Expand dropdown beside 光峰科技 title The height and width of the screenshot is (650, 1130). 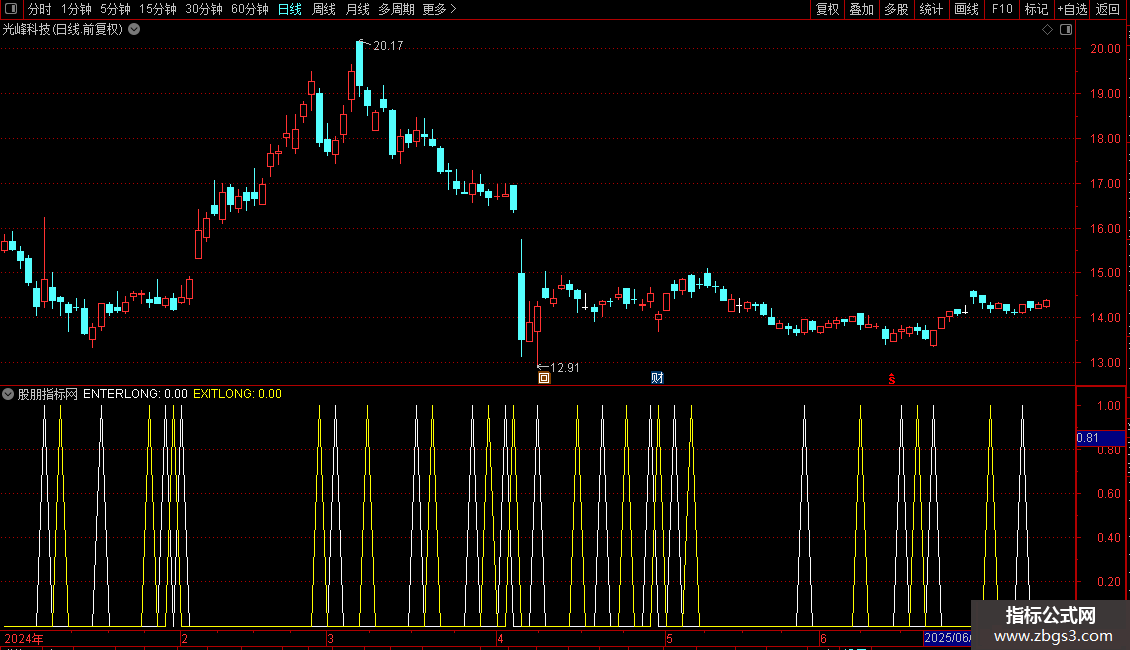[x=134, y=30]
